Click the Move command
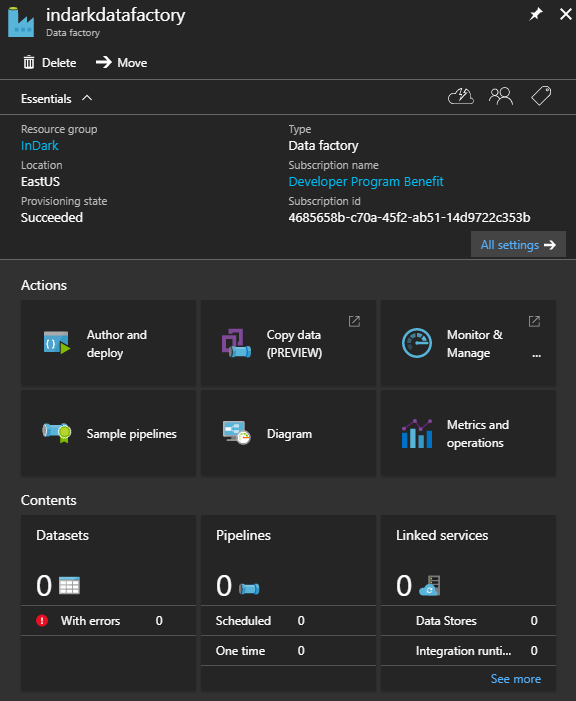576x701 pixels. pos(122,63)
